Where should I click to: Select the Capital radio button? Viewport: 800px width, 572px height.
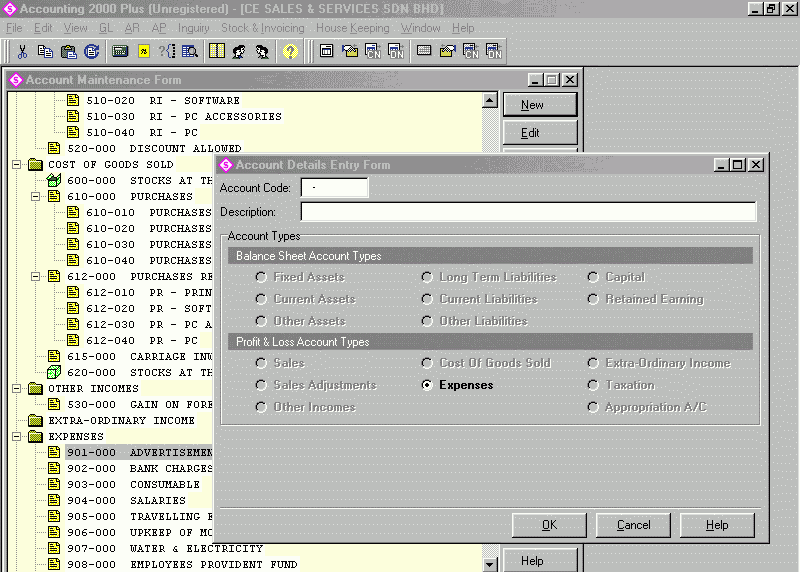click(593, 277)
